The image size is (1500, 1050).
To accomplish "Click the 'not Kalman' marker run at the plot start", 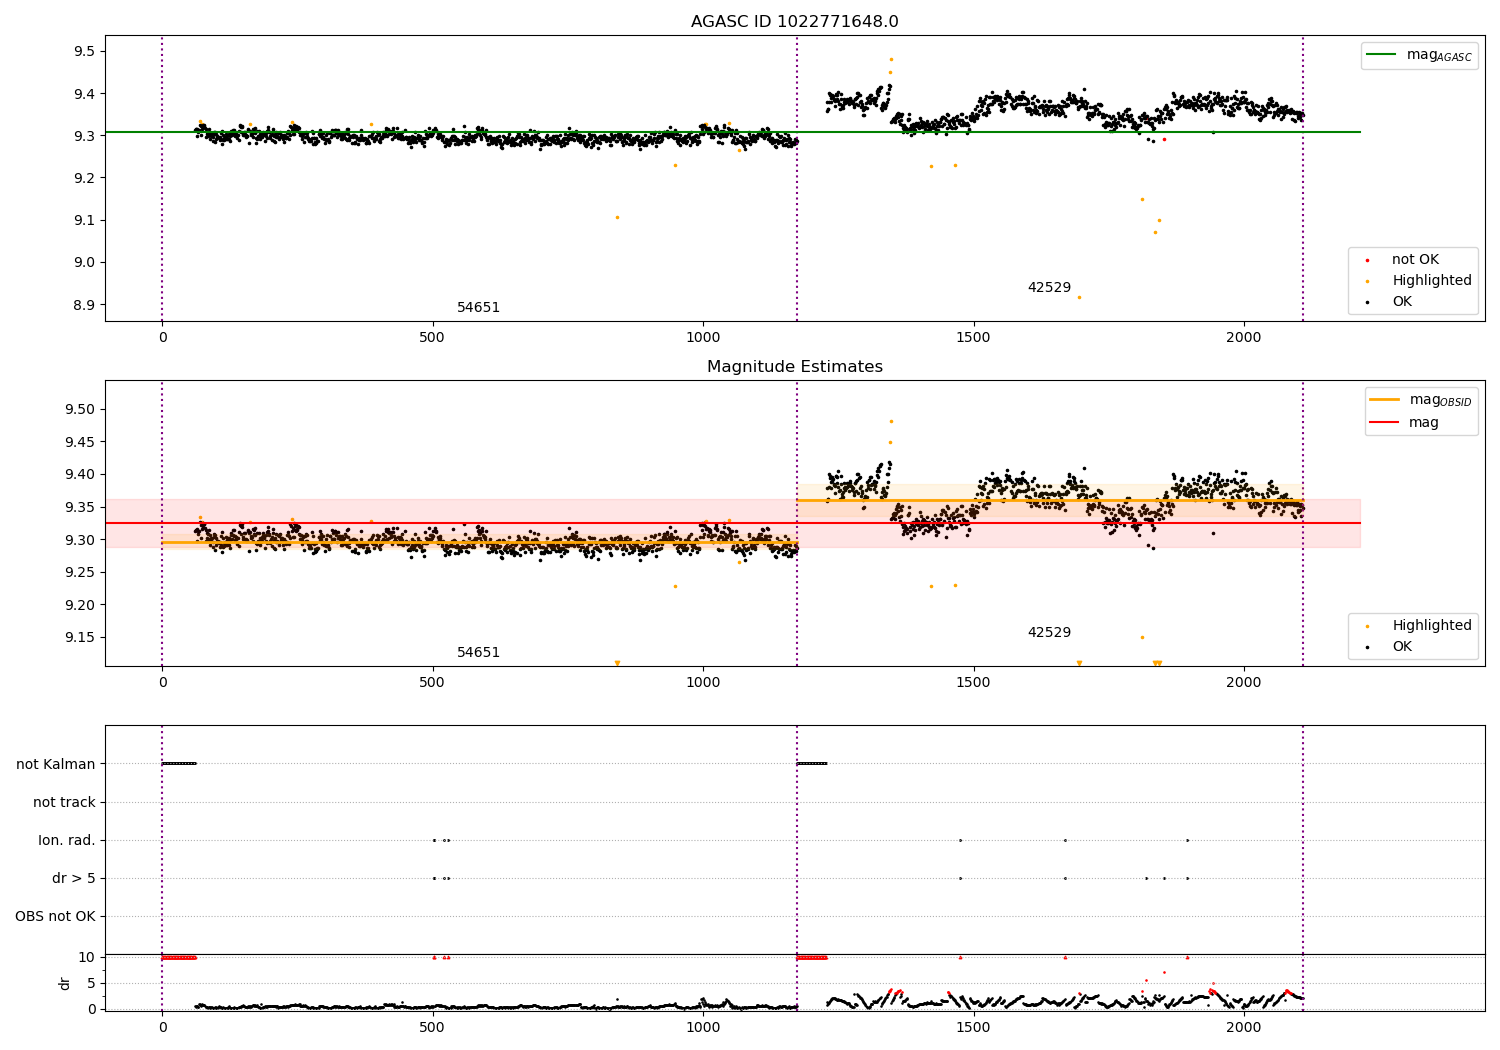I will coord(179,764).
